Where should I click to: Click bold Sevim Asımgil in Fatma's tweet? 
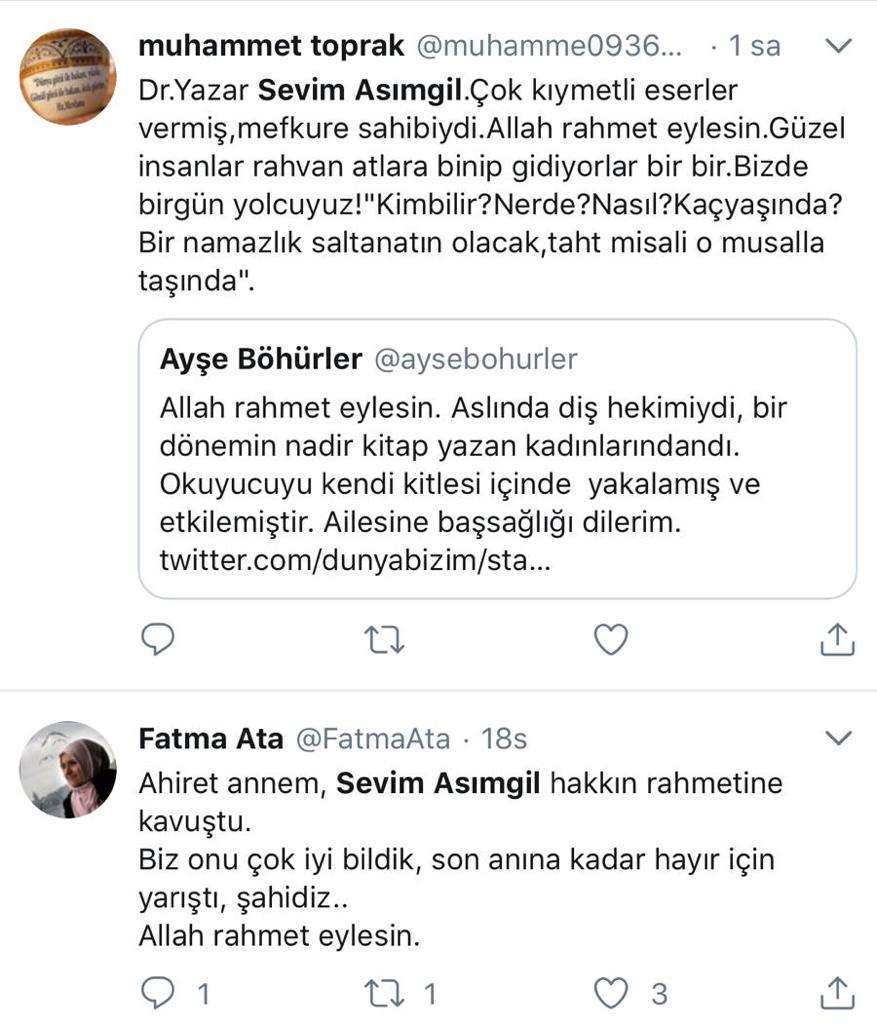pyautogui.click(x=437, y=783)
